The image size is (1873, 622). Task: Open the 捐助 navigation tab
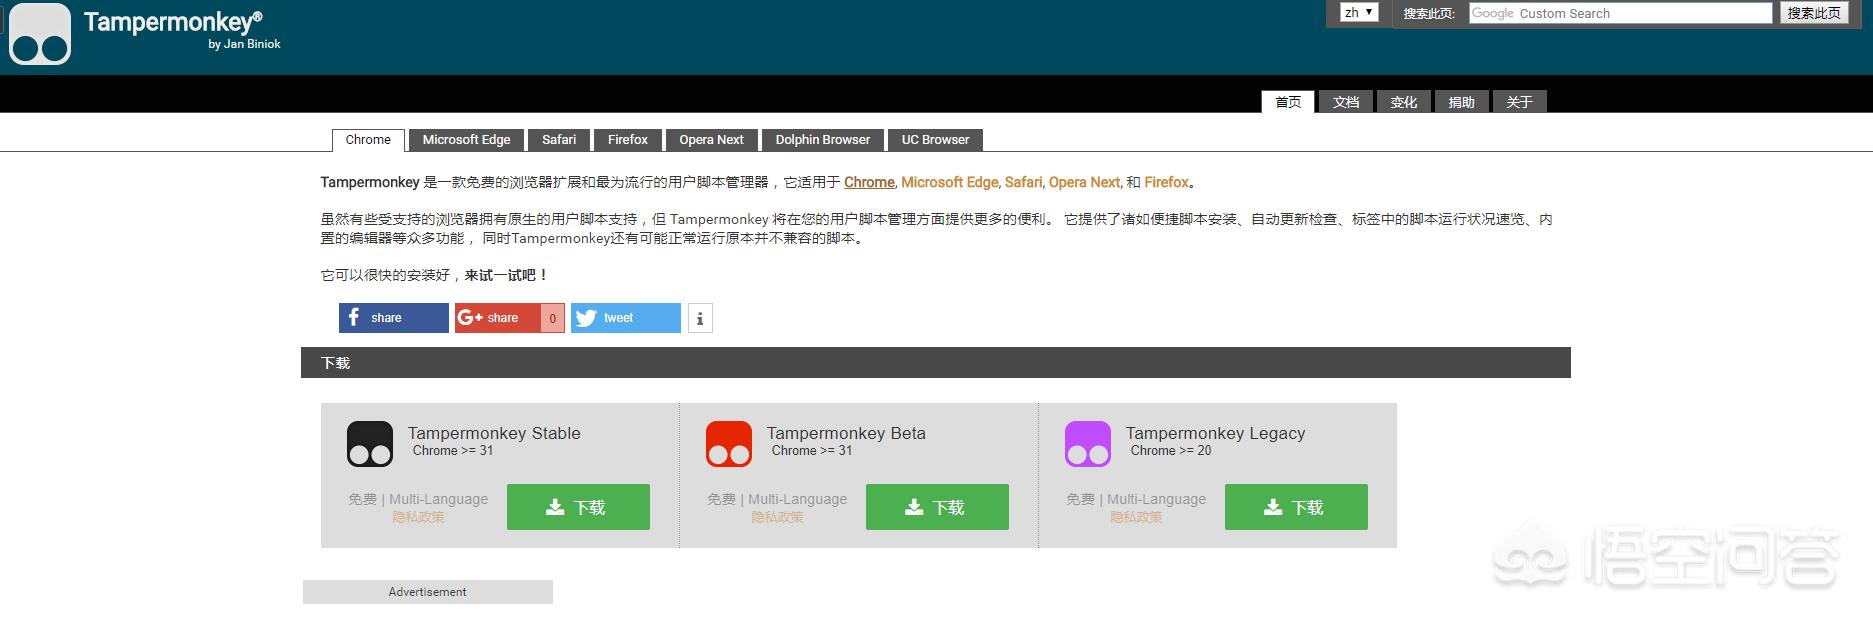click(x=1462, y=102)
